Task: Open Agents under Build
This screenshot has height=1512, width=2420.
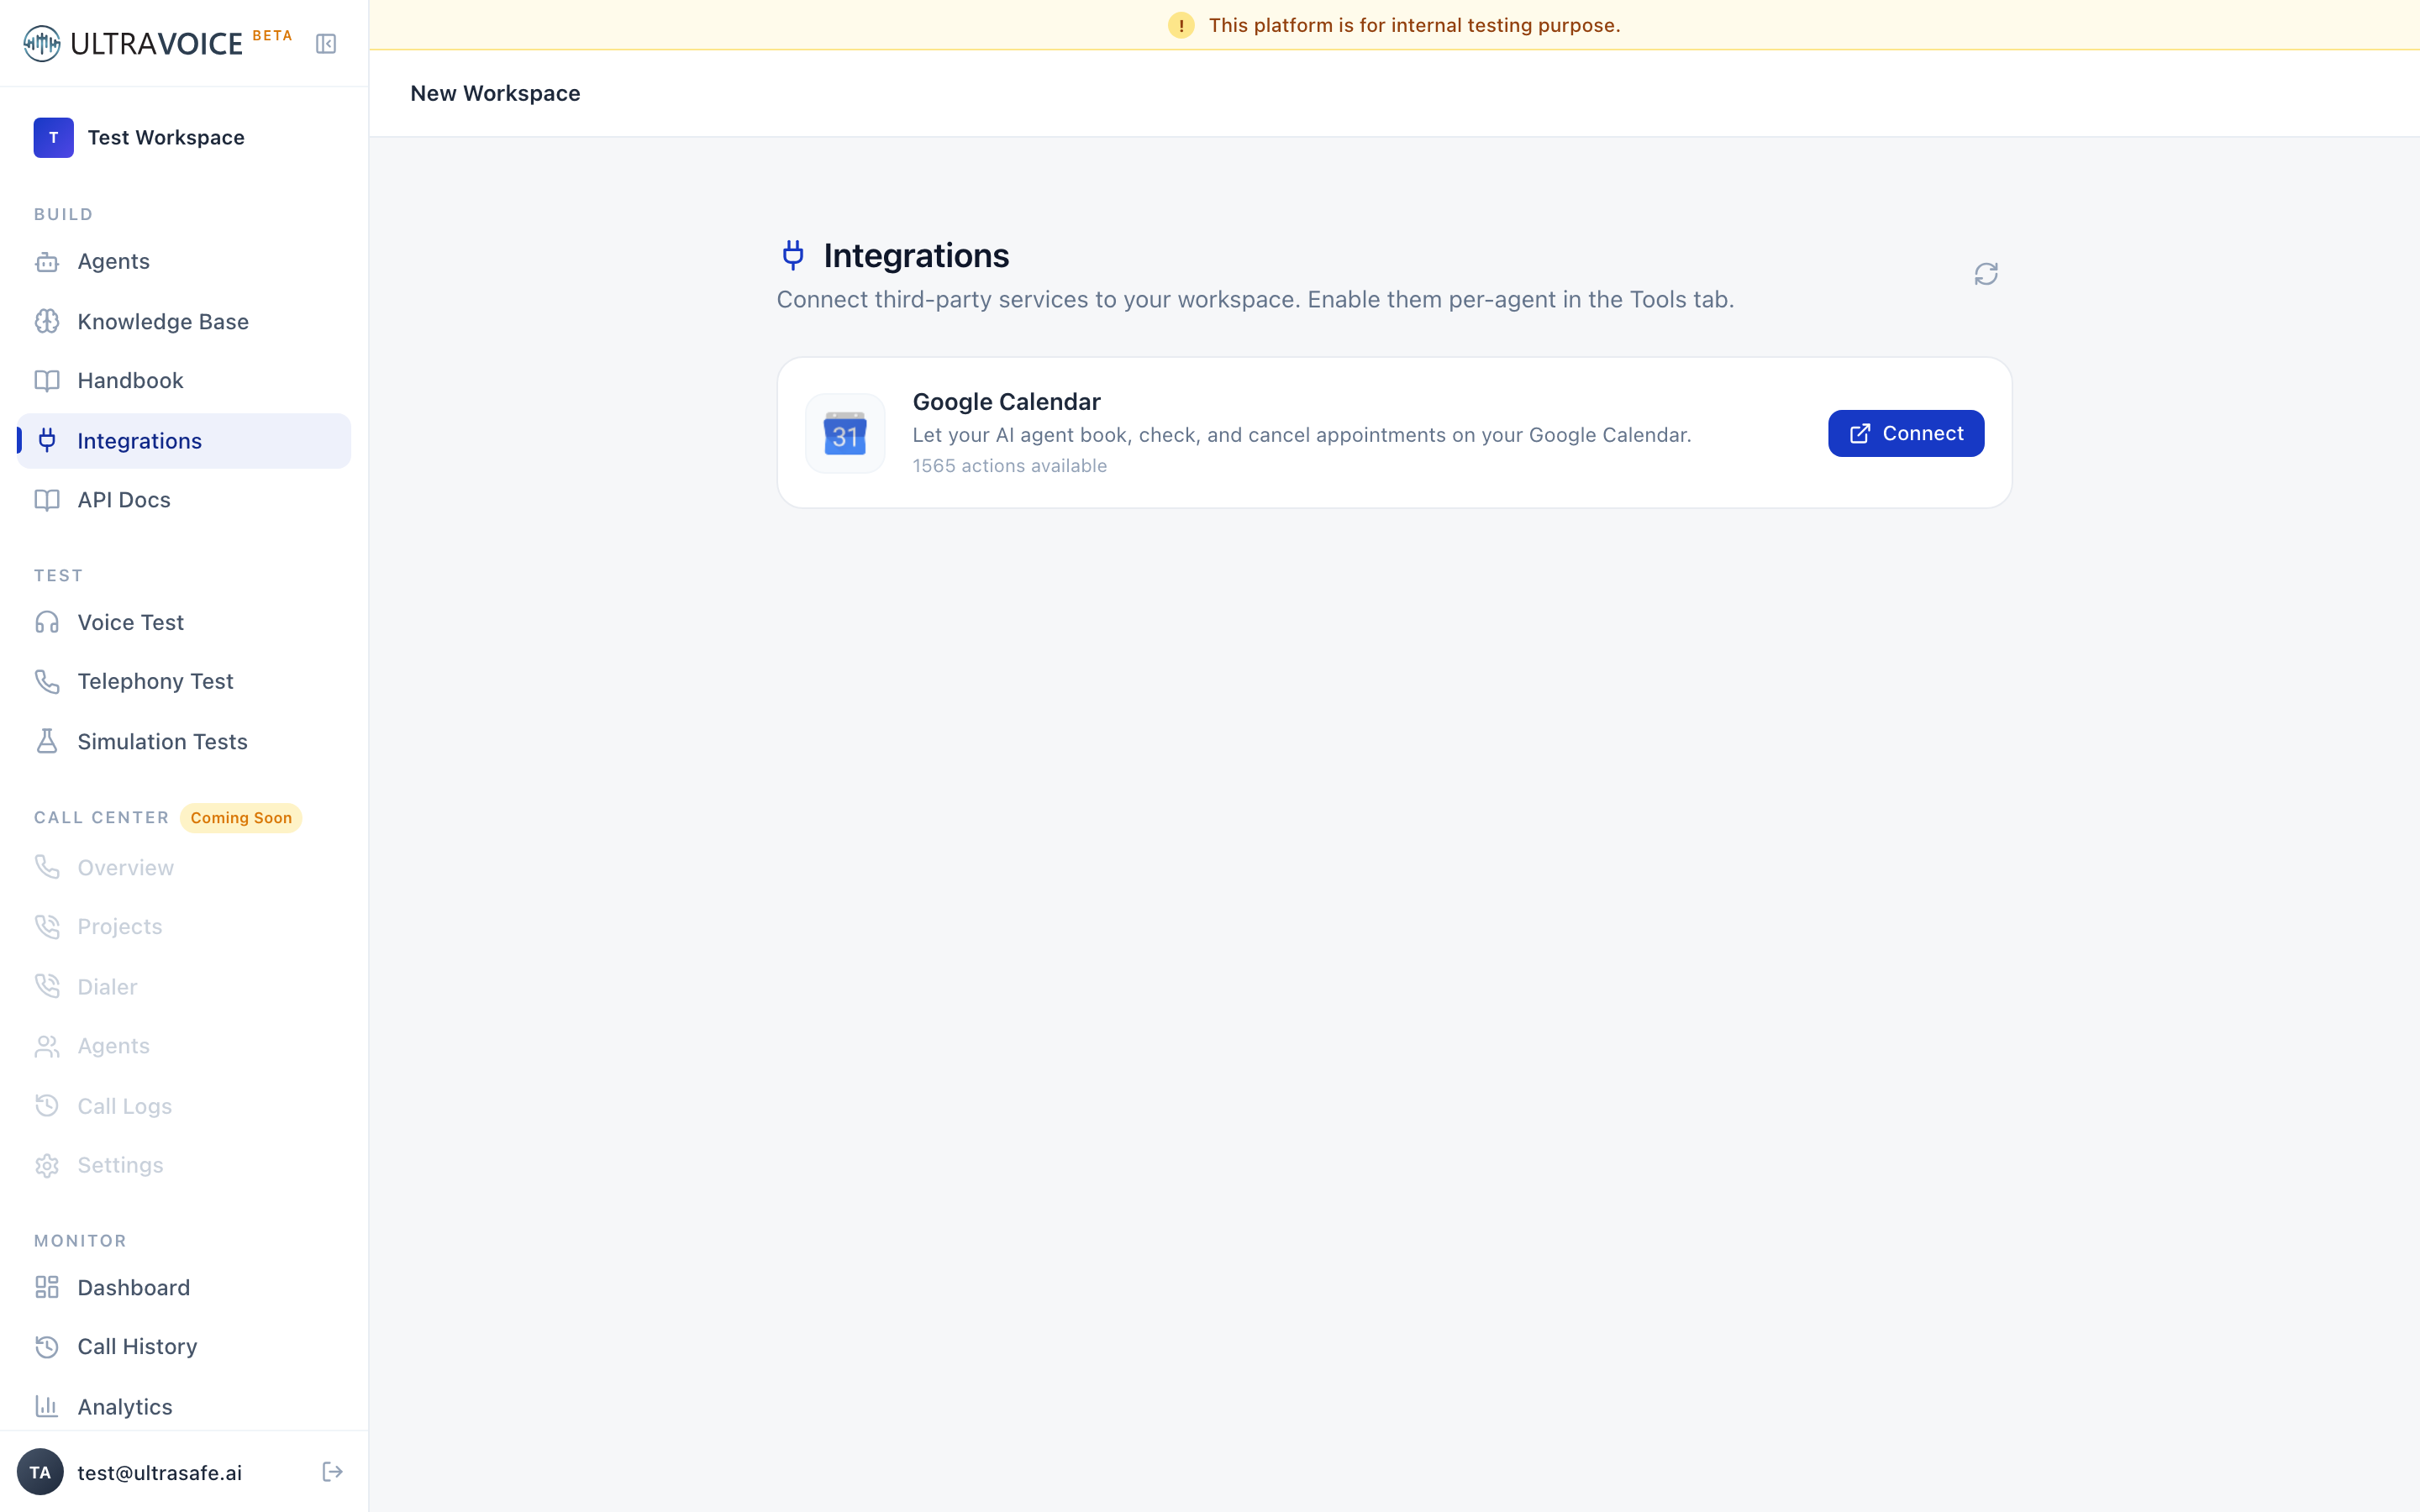Action: click(x=184, y=262)
